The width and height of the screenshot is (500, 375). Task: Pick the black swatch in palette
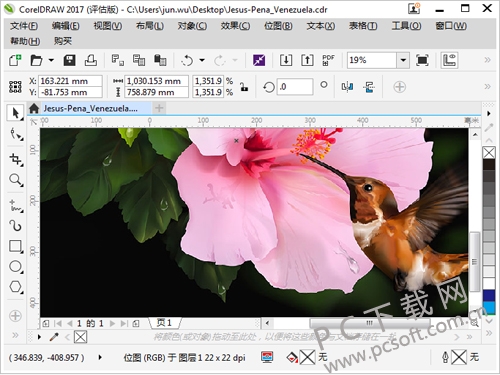coord(489,165)
